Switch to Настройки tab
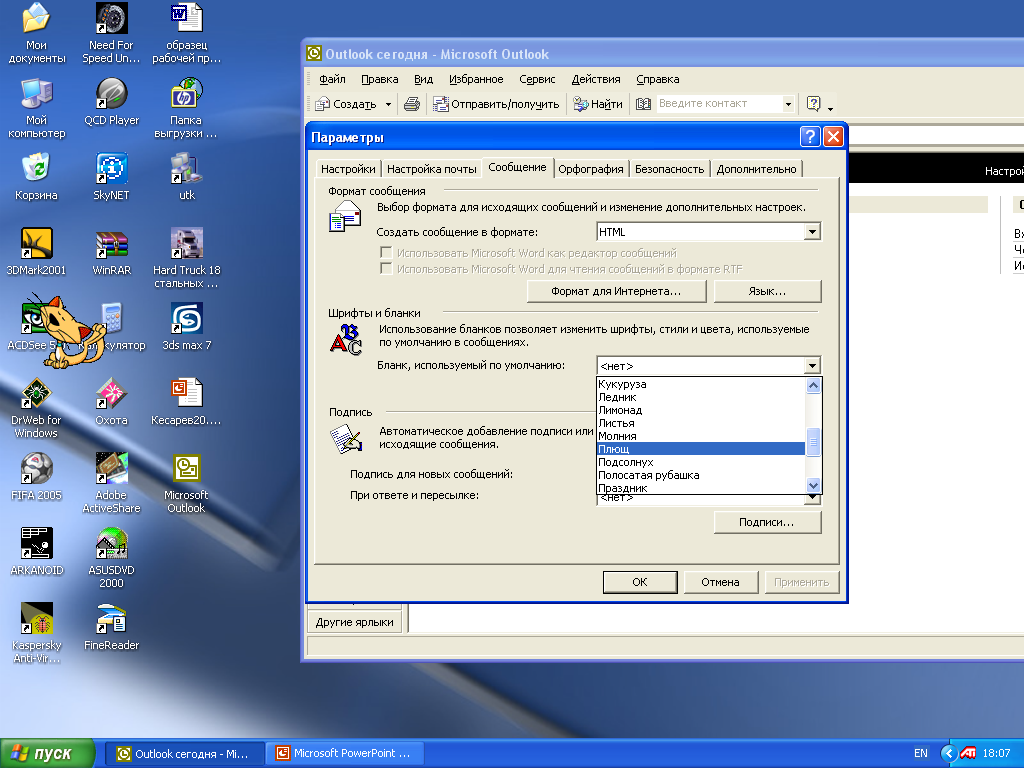This screenshot has height=768, width=1024. (x=348, y=169)
